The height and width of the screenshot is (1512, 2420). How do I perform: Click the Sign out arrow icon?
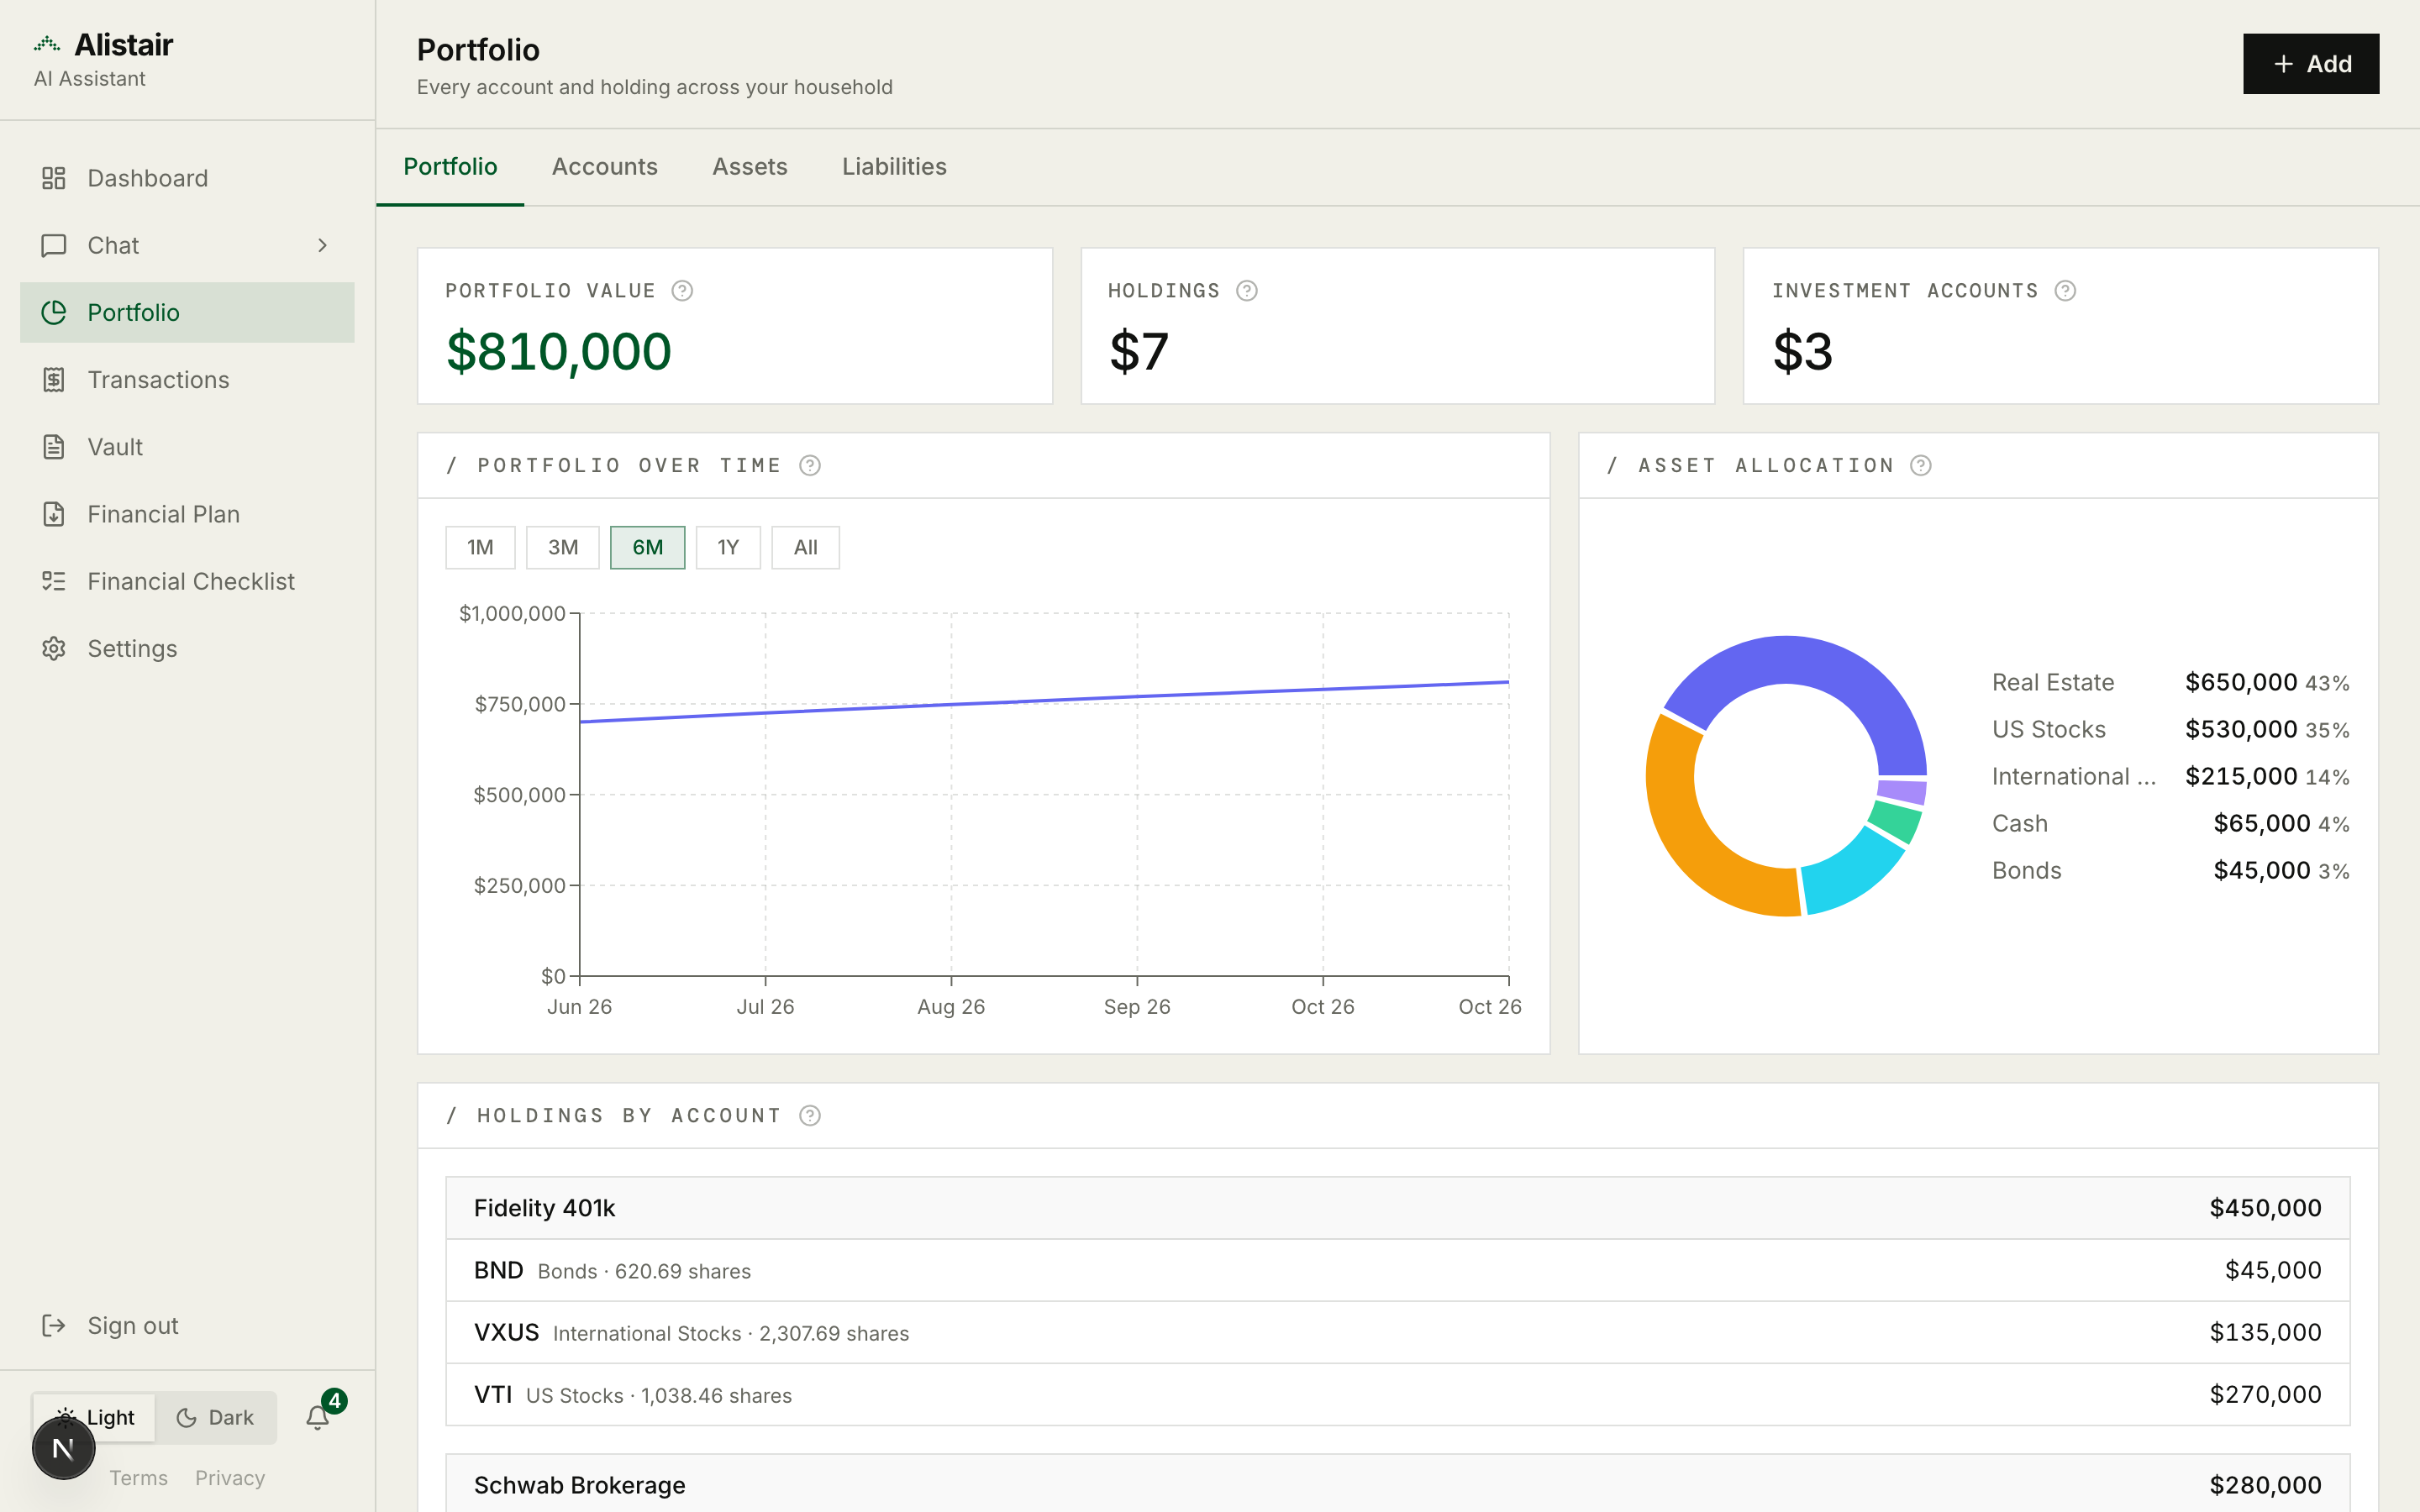[54, 1325]
